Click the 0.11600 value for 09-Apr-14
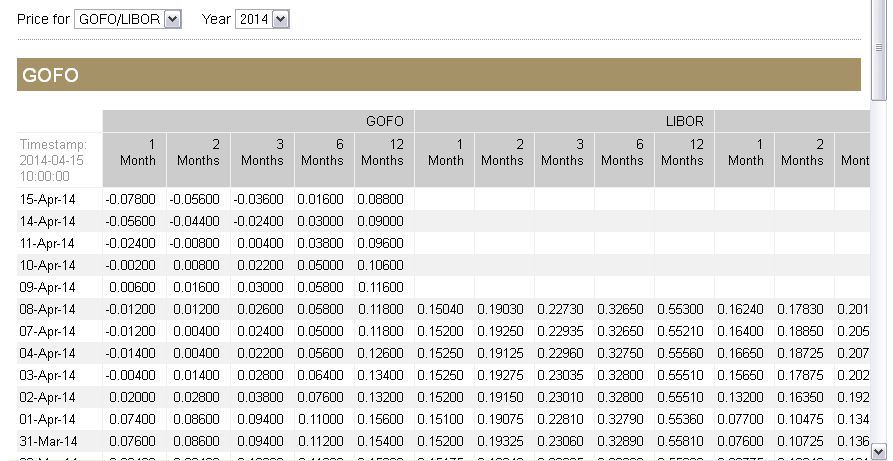The width and height of the screenshot is (893, 461). 380,287
